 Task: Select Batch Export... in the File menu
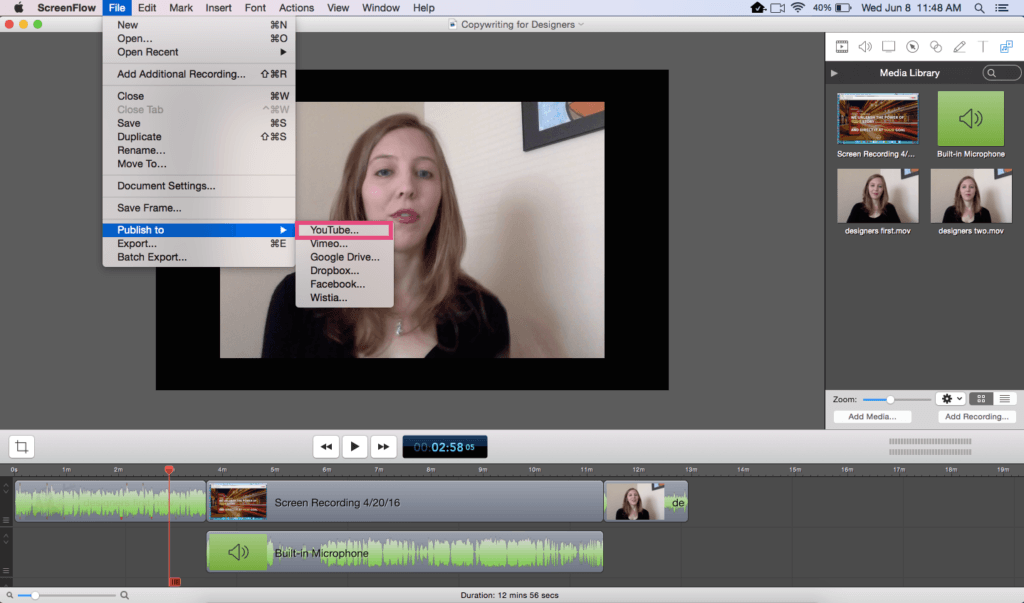[199, 257]
